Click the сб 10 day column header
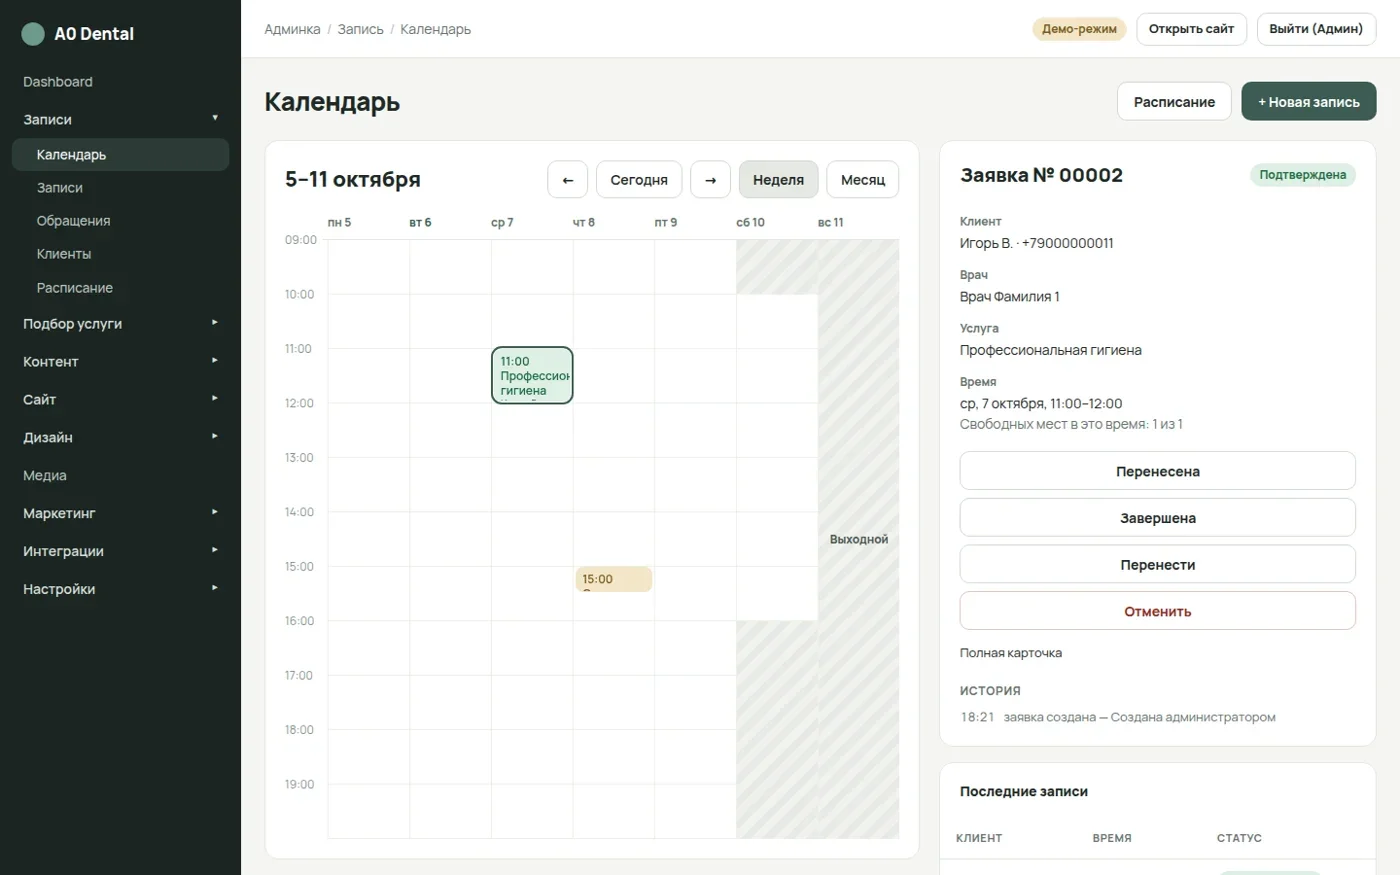Viewport: 1400px width, 875px height. pos(750,222)
